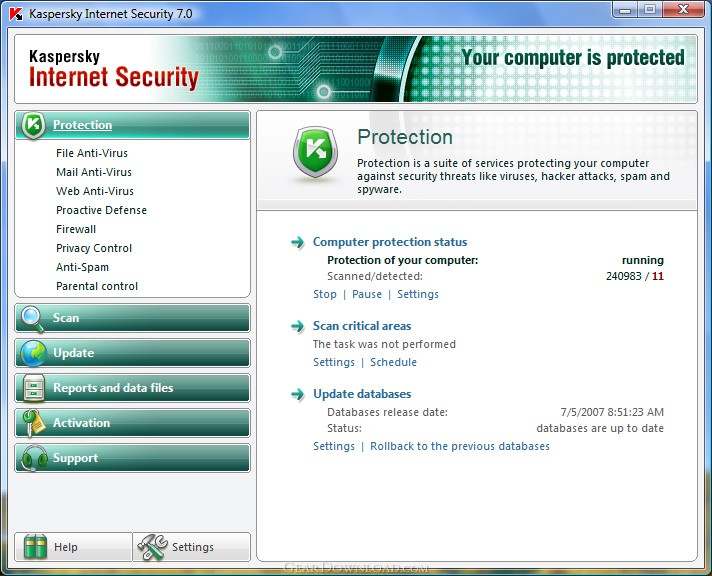Click the 'running' protection status value

pos(643,261)
